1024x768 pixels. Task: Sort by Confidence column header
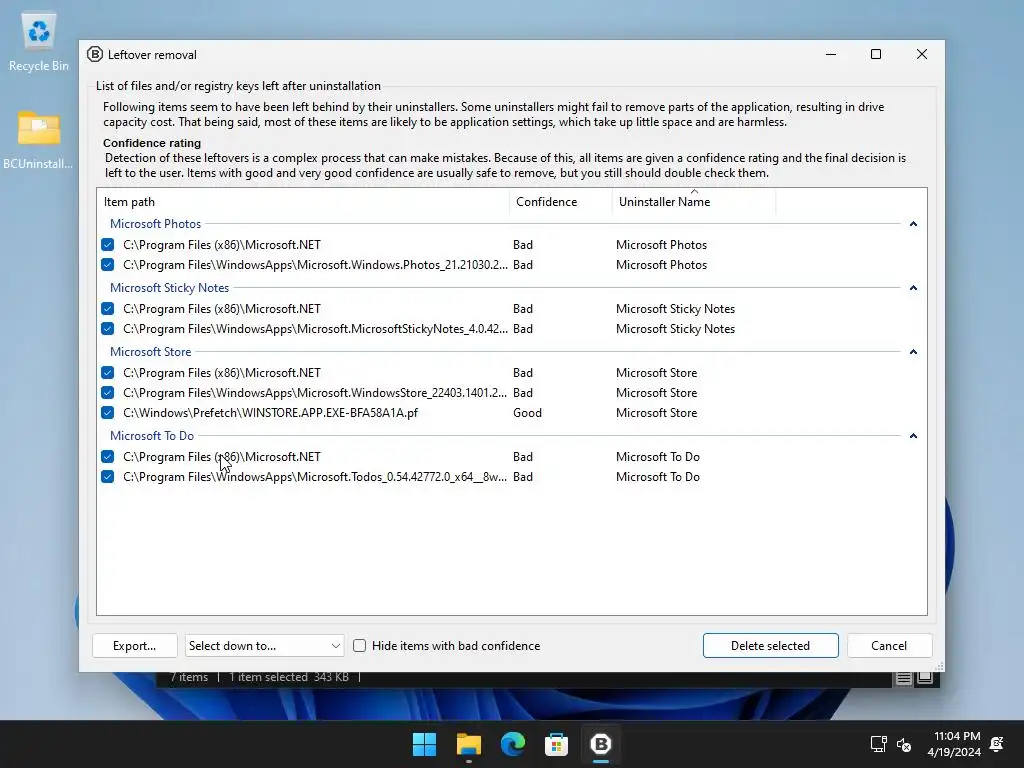coord(561,202)
